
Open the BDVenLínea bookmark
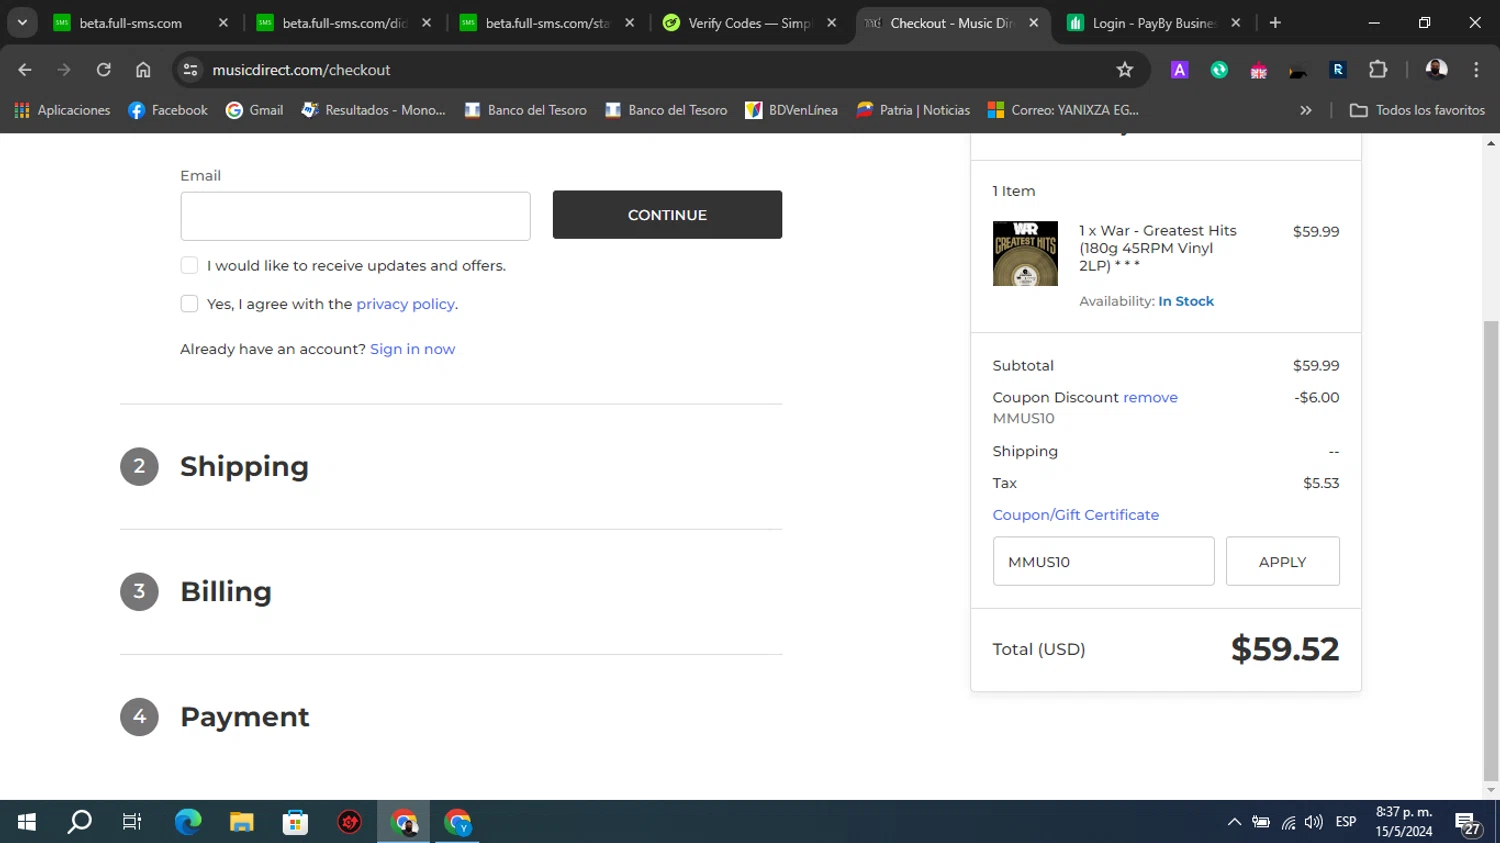point(791,110)
